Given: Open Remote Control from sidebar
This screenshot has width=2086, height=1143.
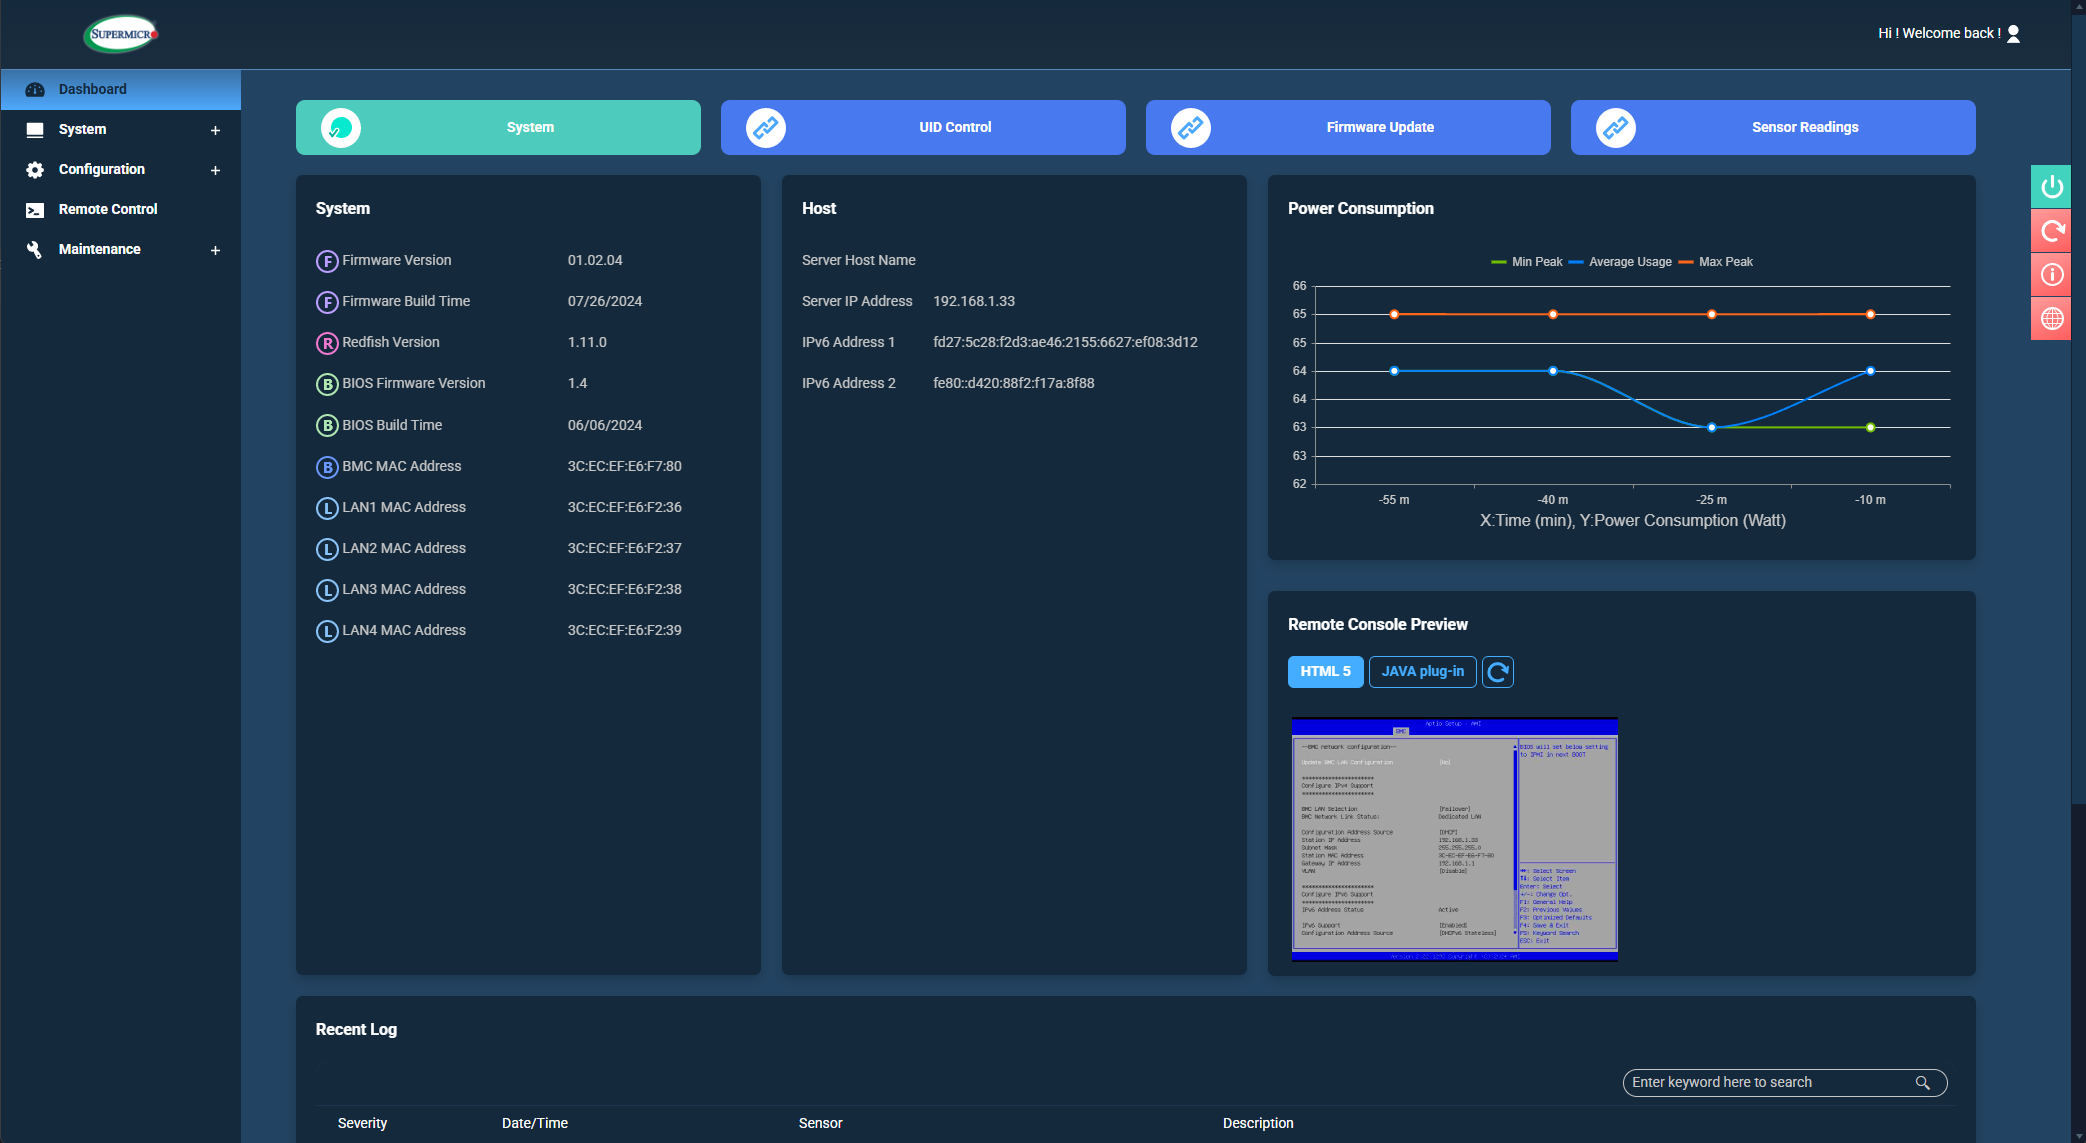Looking at the screenshot, I should click(x=108, y=210).
